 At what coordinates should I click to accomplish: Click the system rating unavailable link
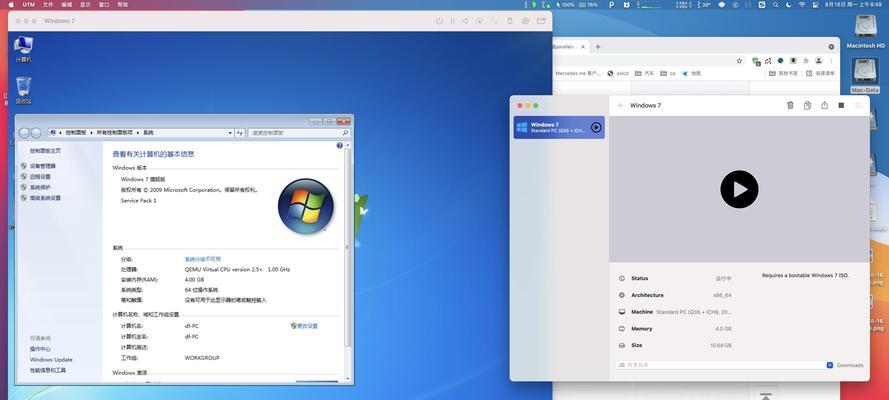tap(203, 259)
